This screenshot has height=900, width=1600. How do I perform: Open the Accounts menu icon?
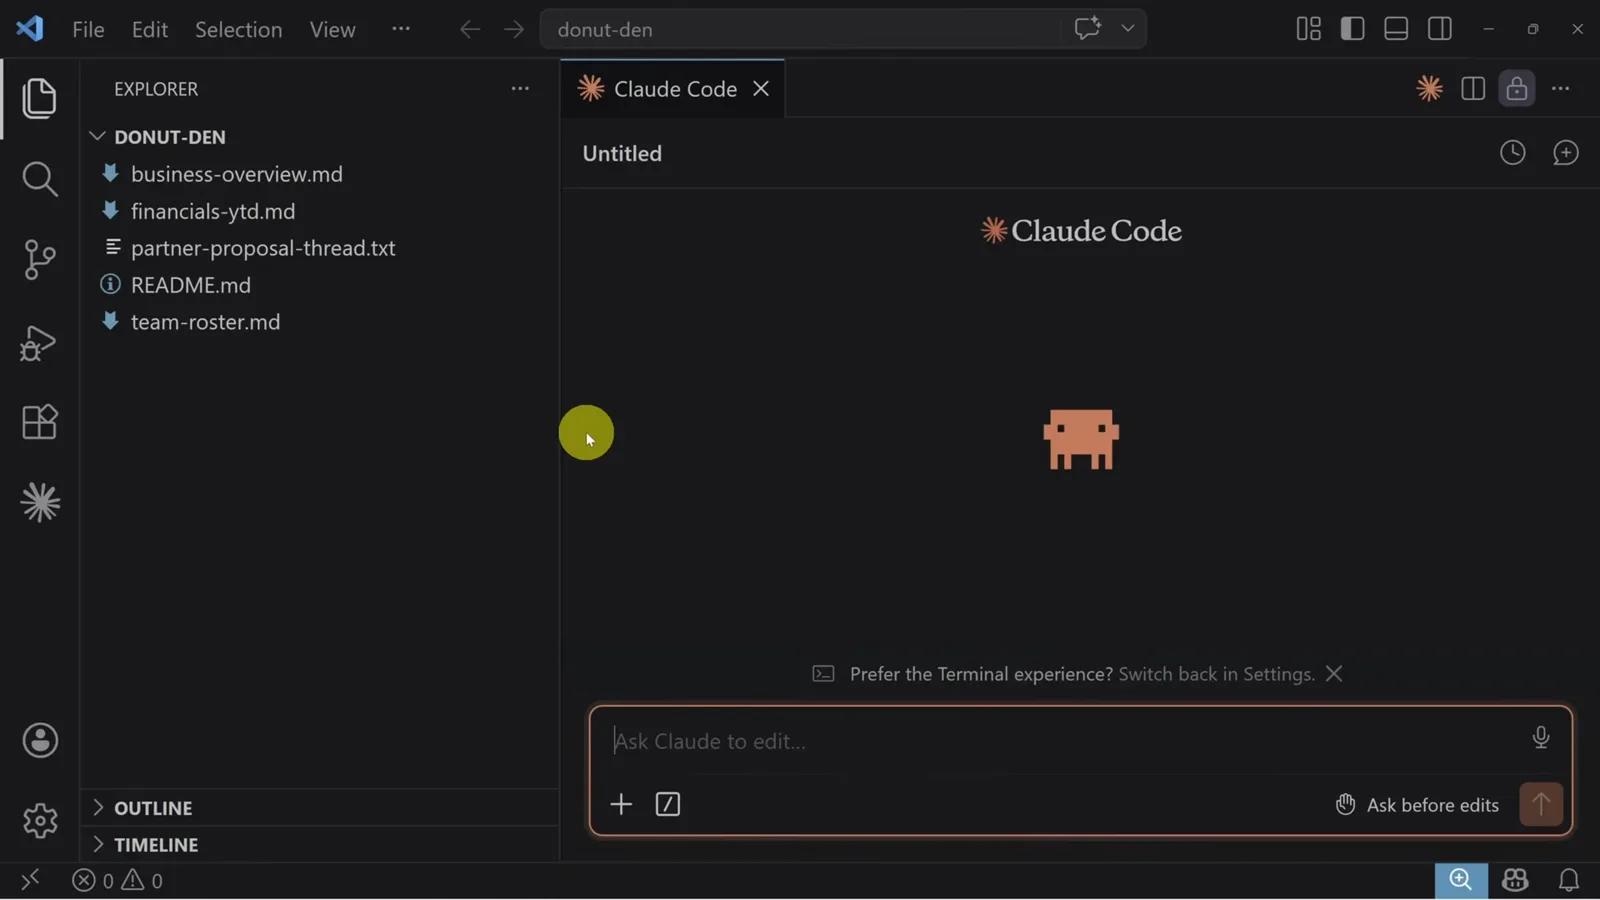point(40,741)
